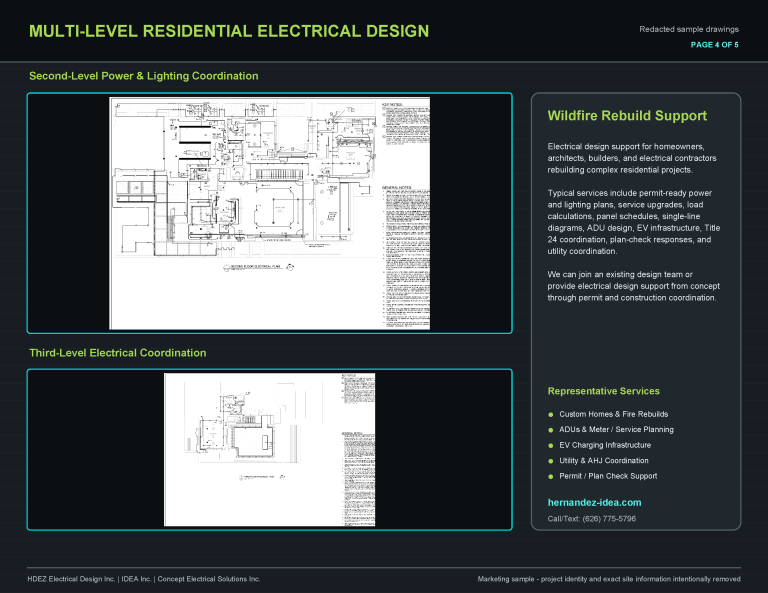
Task: Click the PAGE 4 OF 5 indicator
Action: [714, 45]
